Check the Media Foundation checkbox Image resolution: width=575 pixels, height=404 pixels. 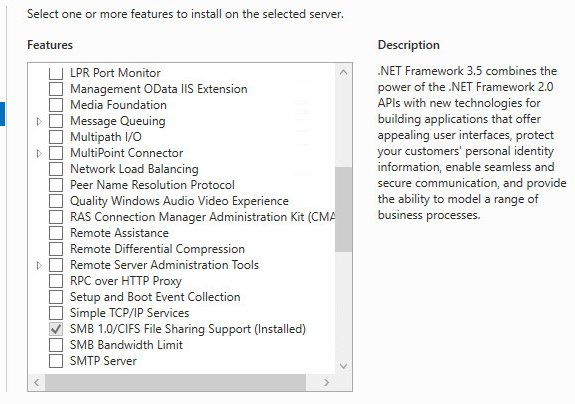[56, 105]
